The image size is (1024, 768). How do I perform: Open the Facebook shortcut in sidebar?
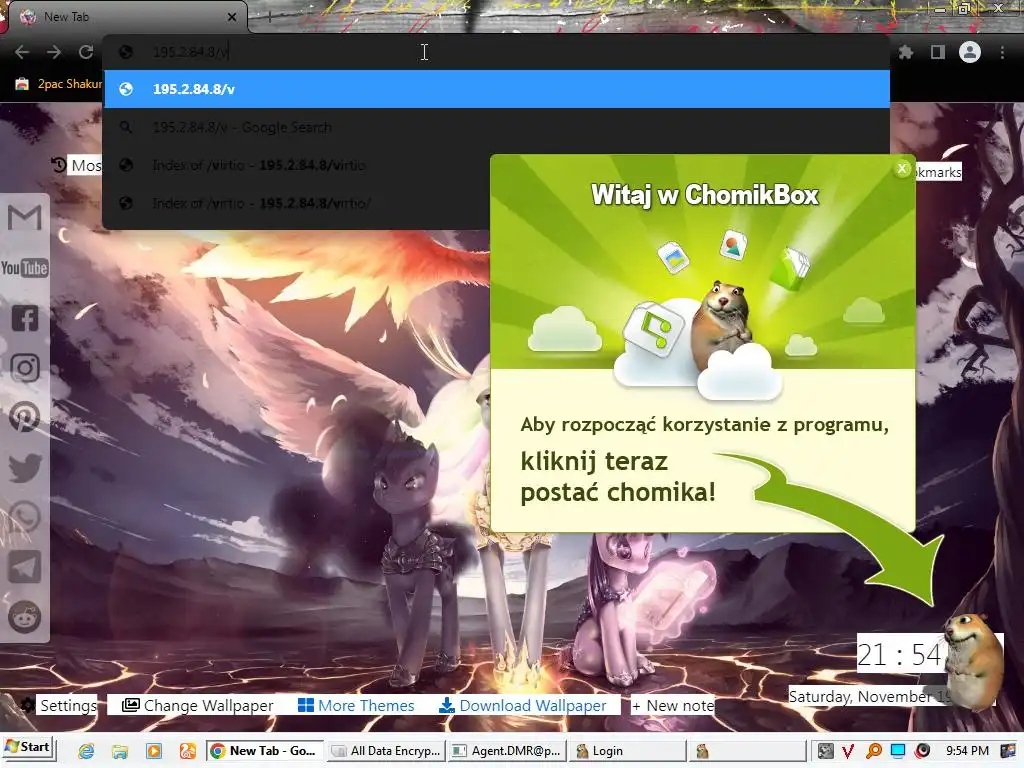click(25, 318)
